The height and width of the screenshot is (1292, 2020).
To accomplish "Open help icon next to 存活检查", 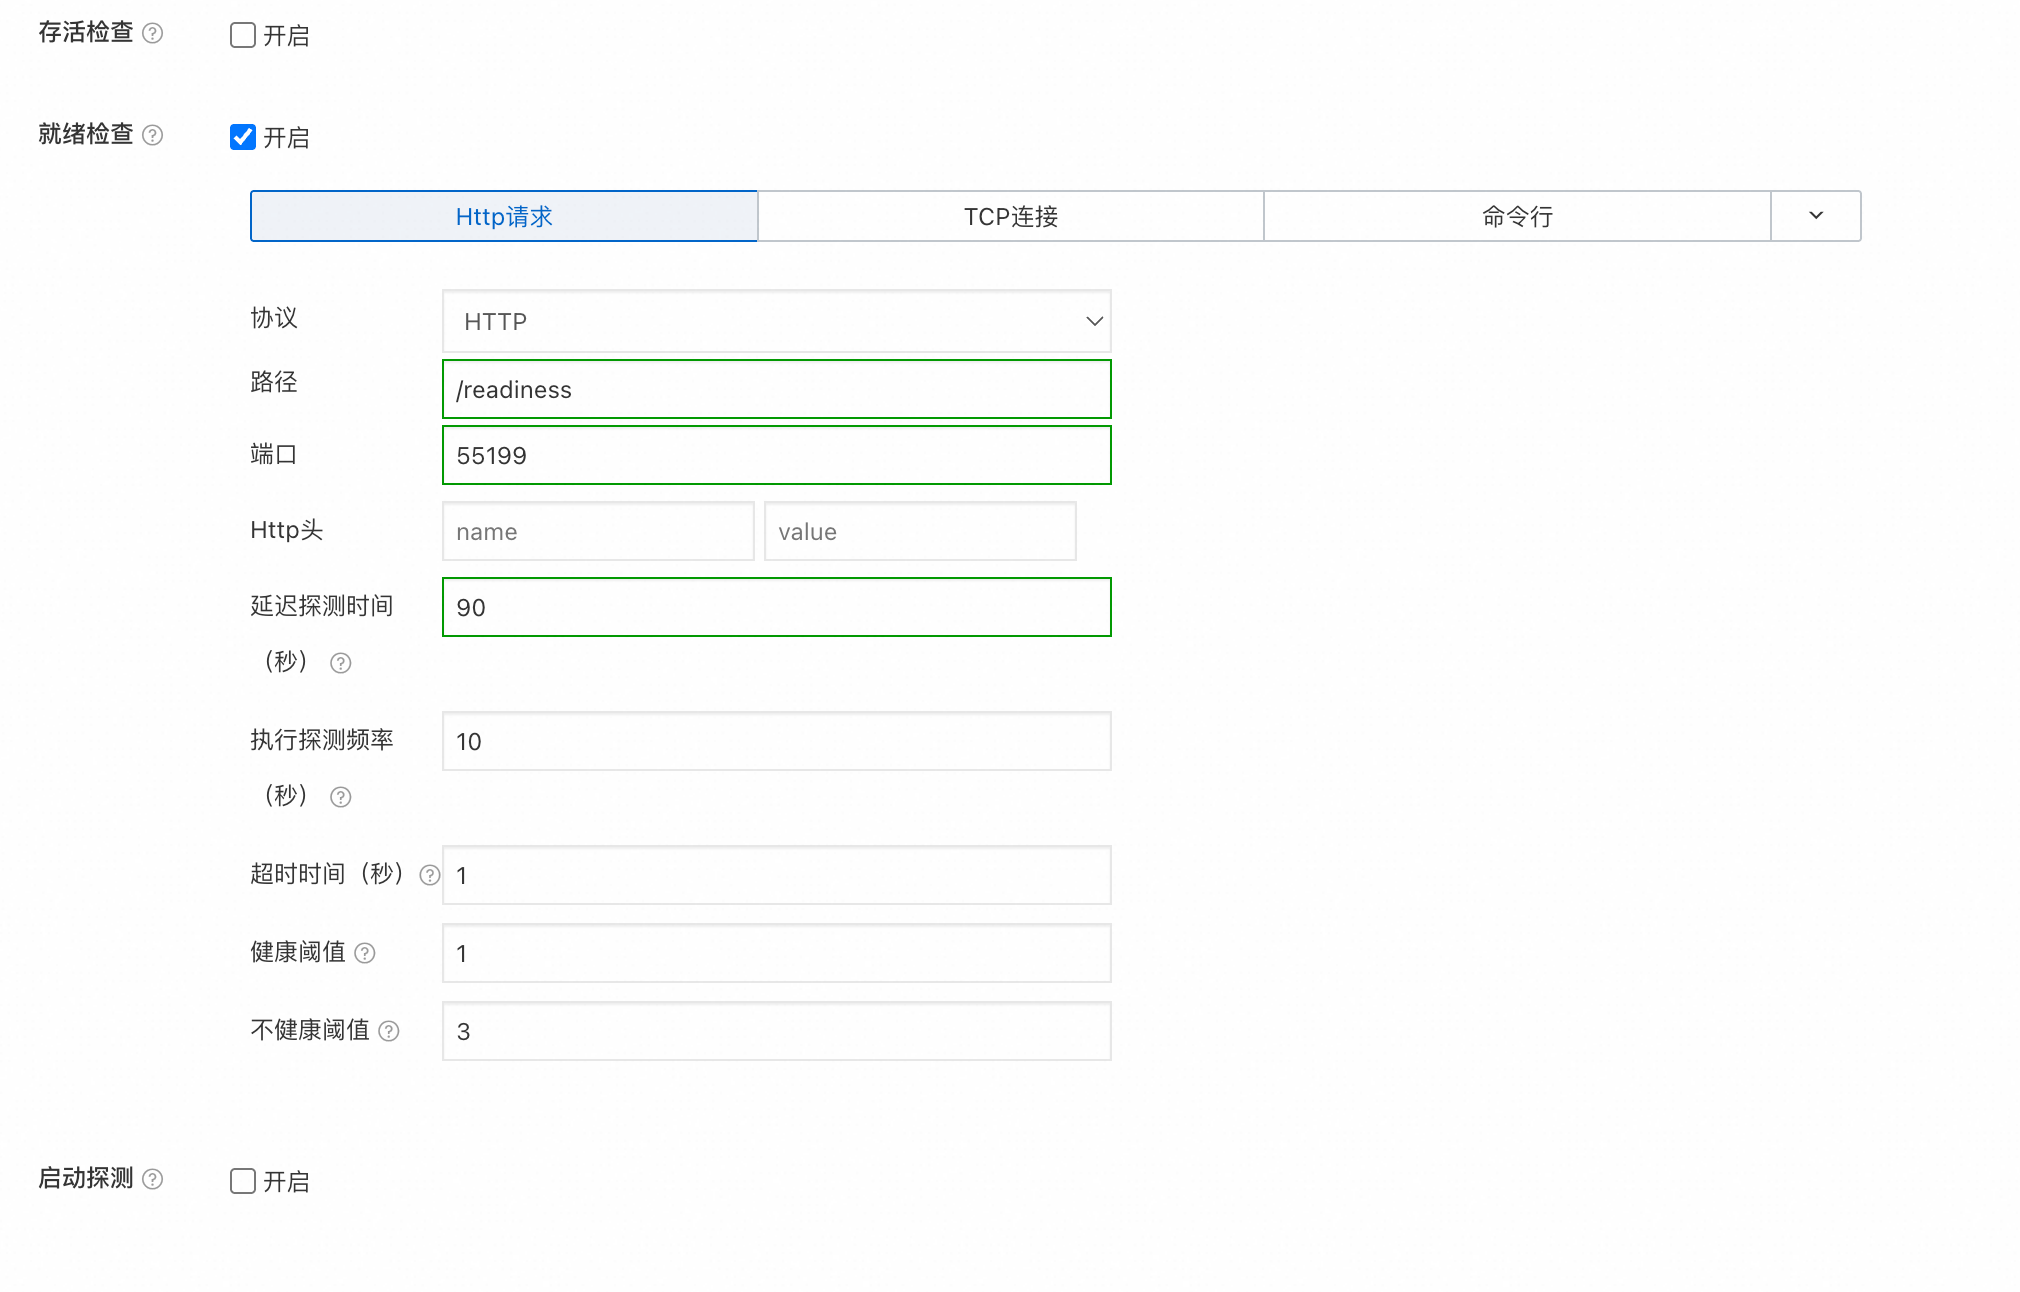I will [x=153, y=34].
